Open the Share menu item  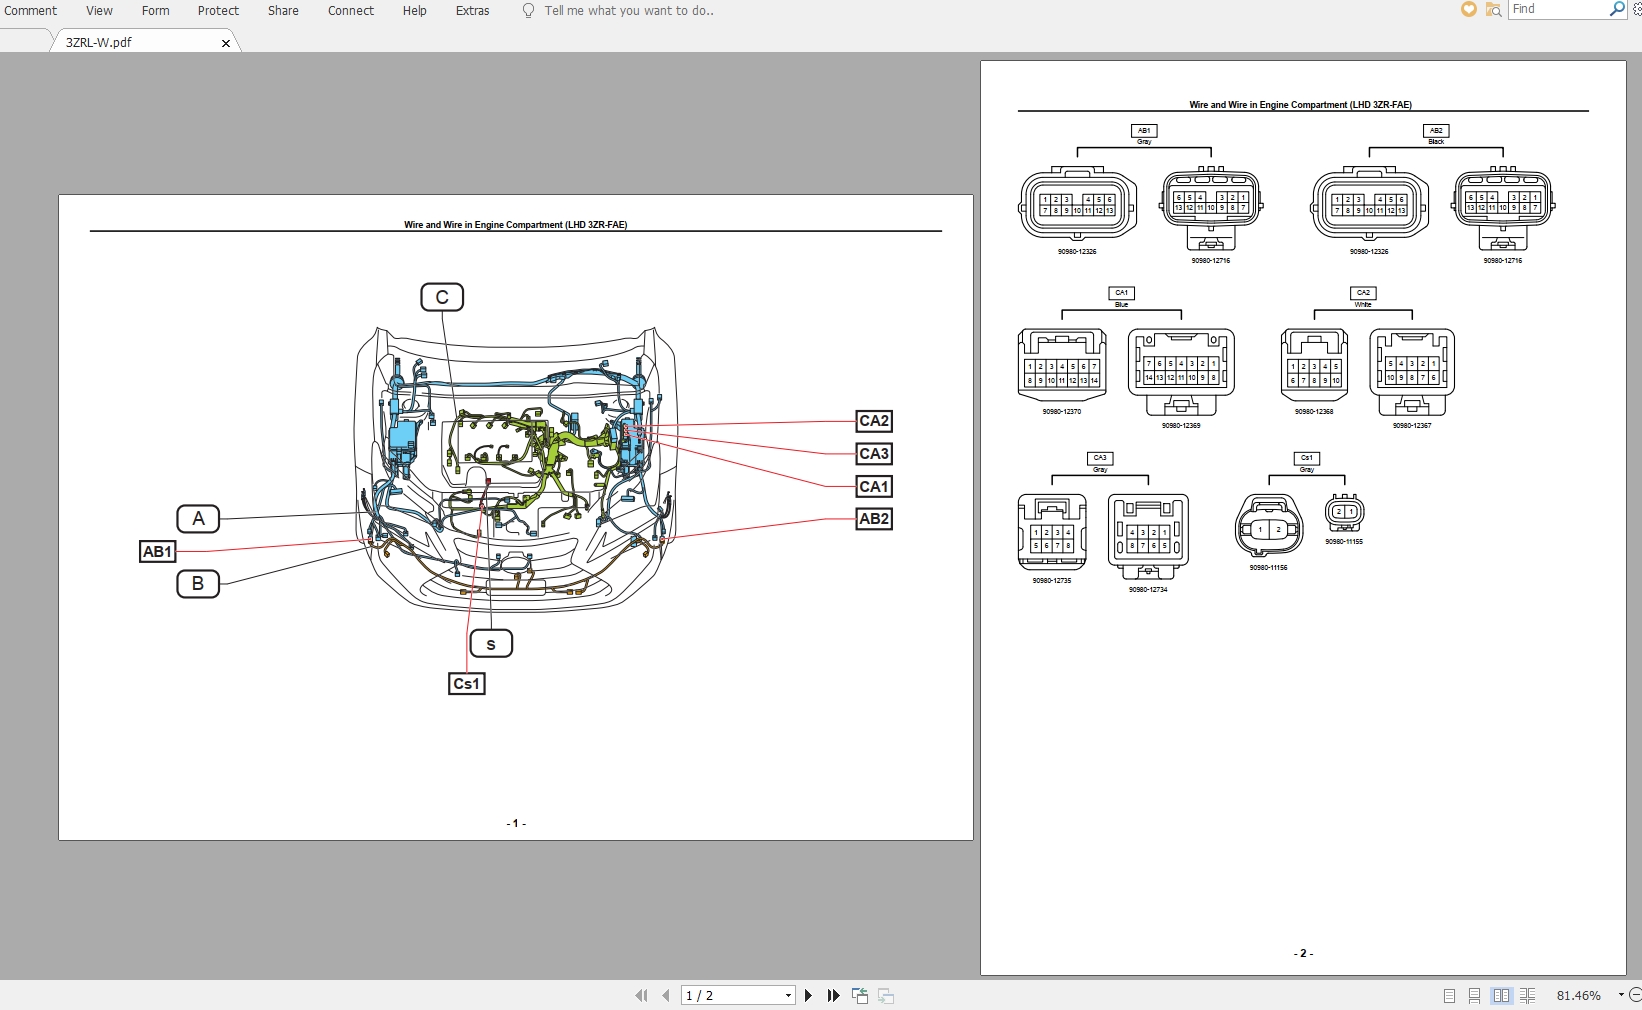282,11
